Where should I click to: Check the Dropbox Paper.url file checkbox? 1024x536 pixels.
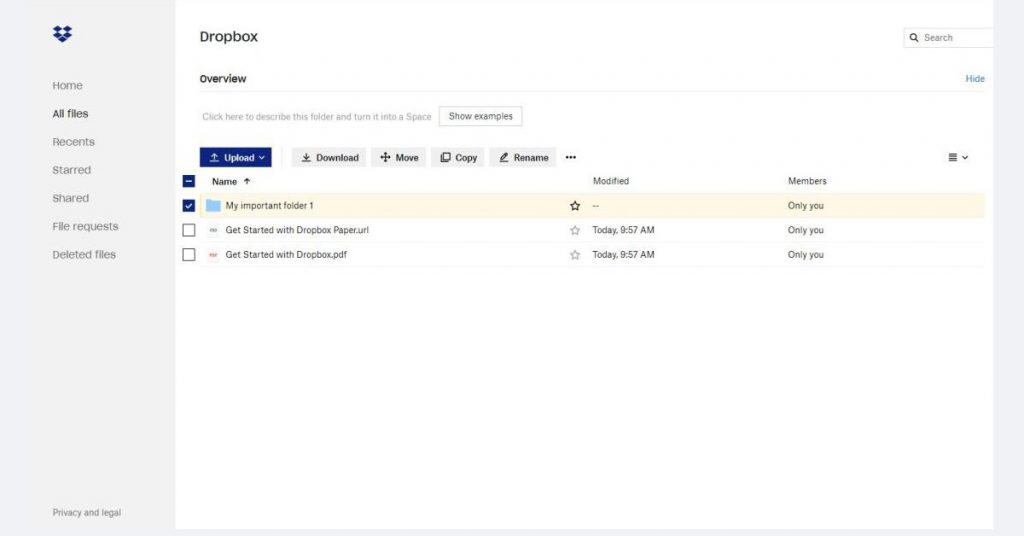189,230
